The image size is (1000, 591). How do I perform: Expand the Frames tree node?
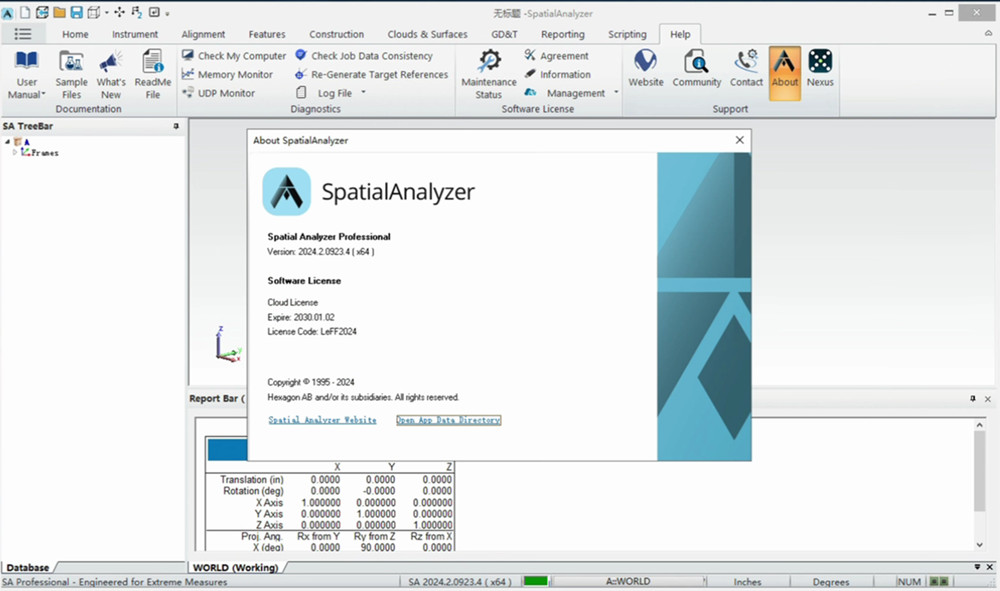point(15,152)
